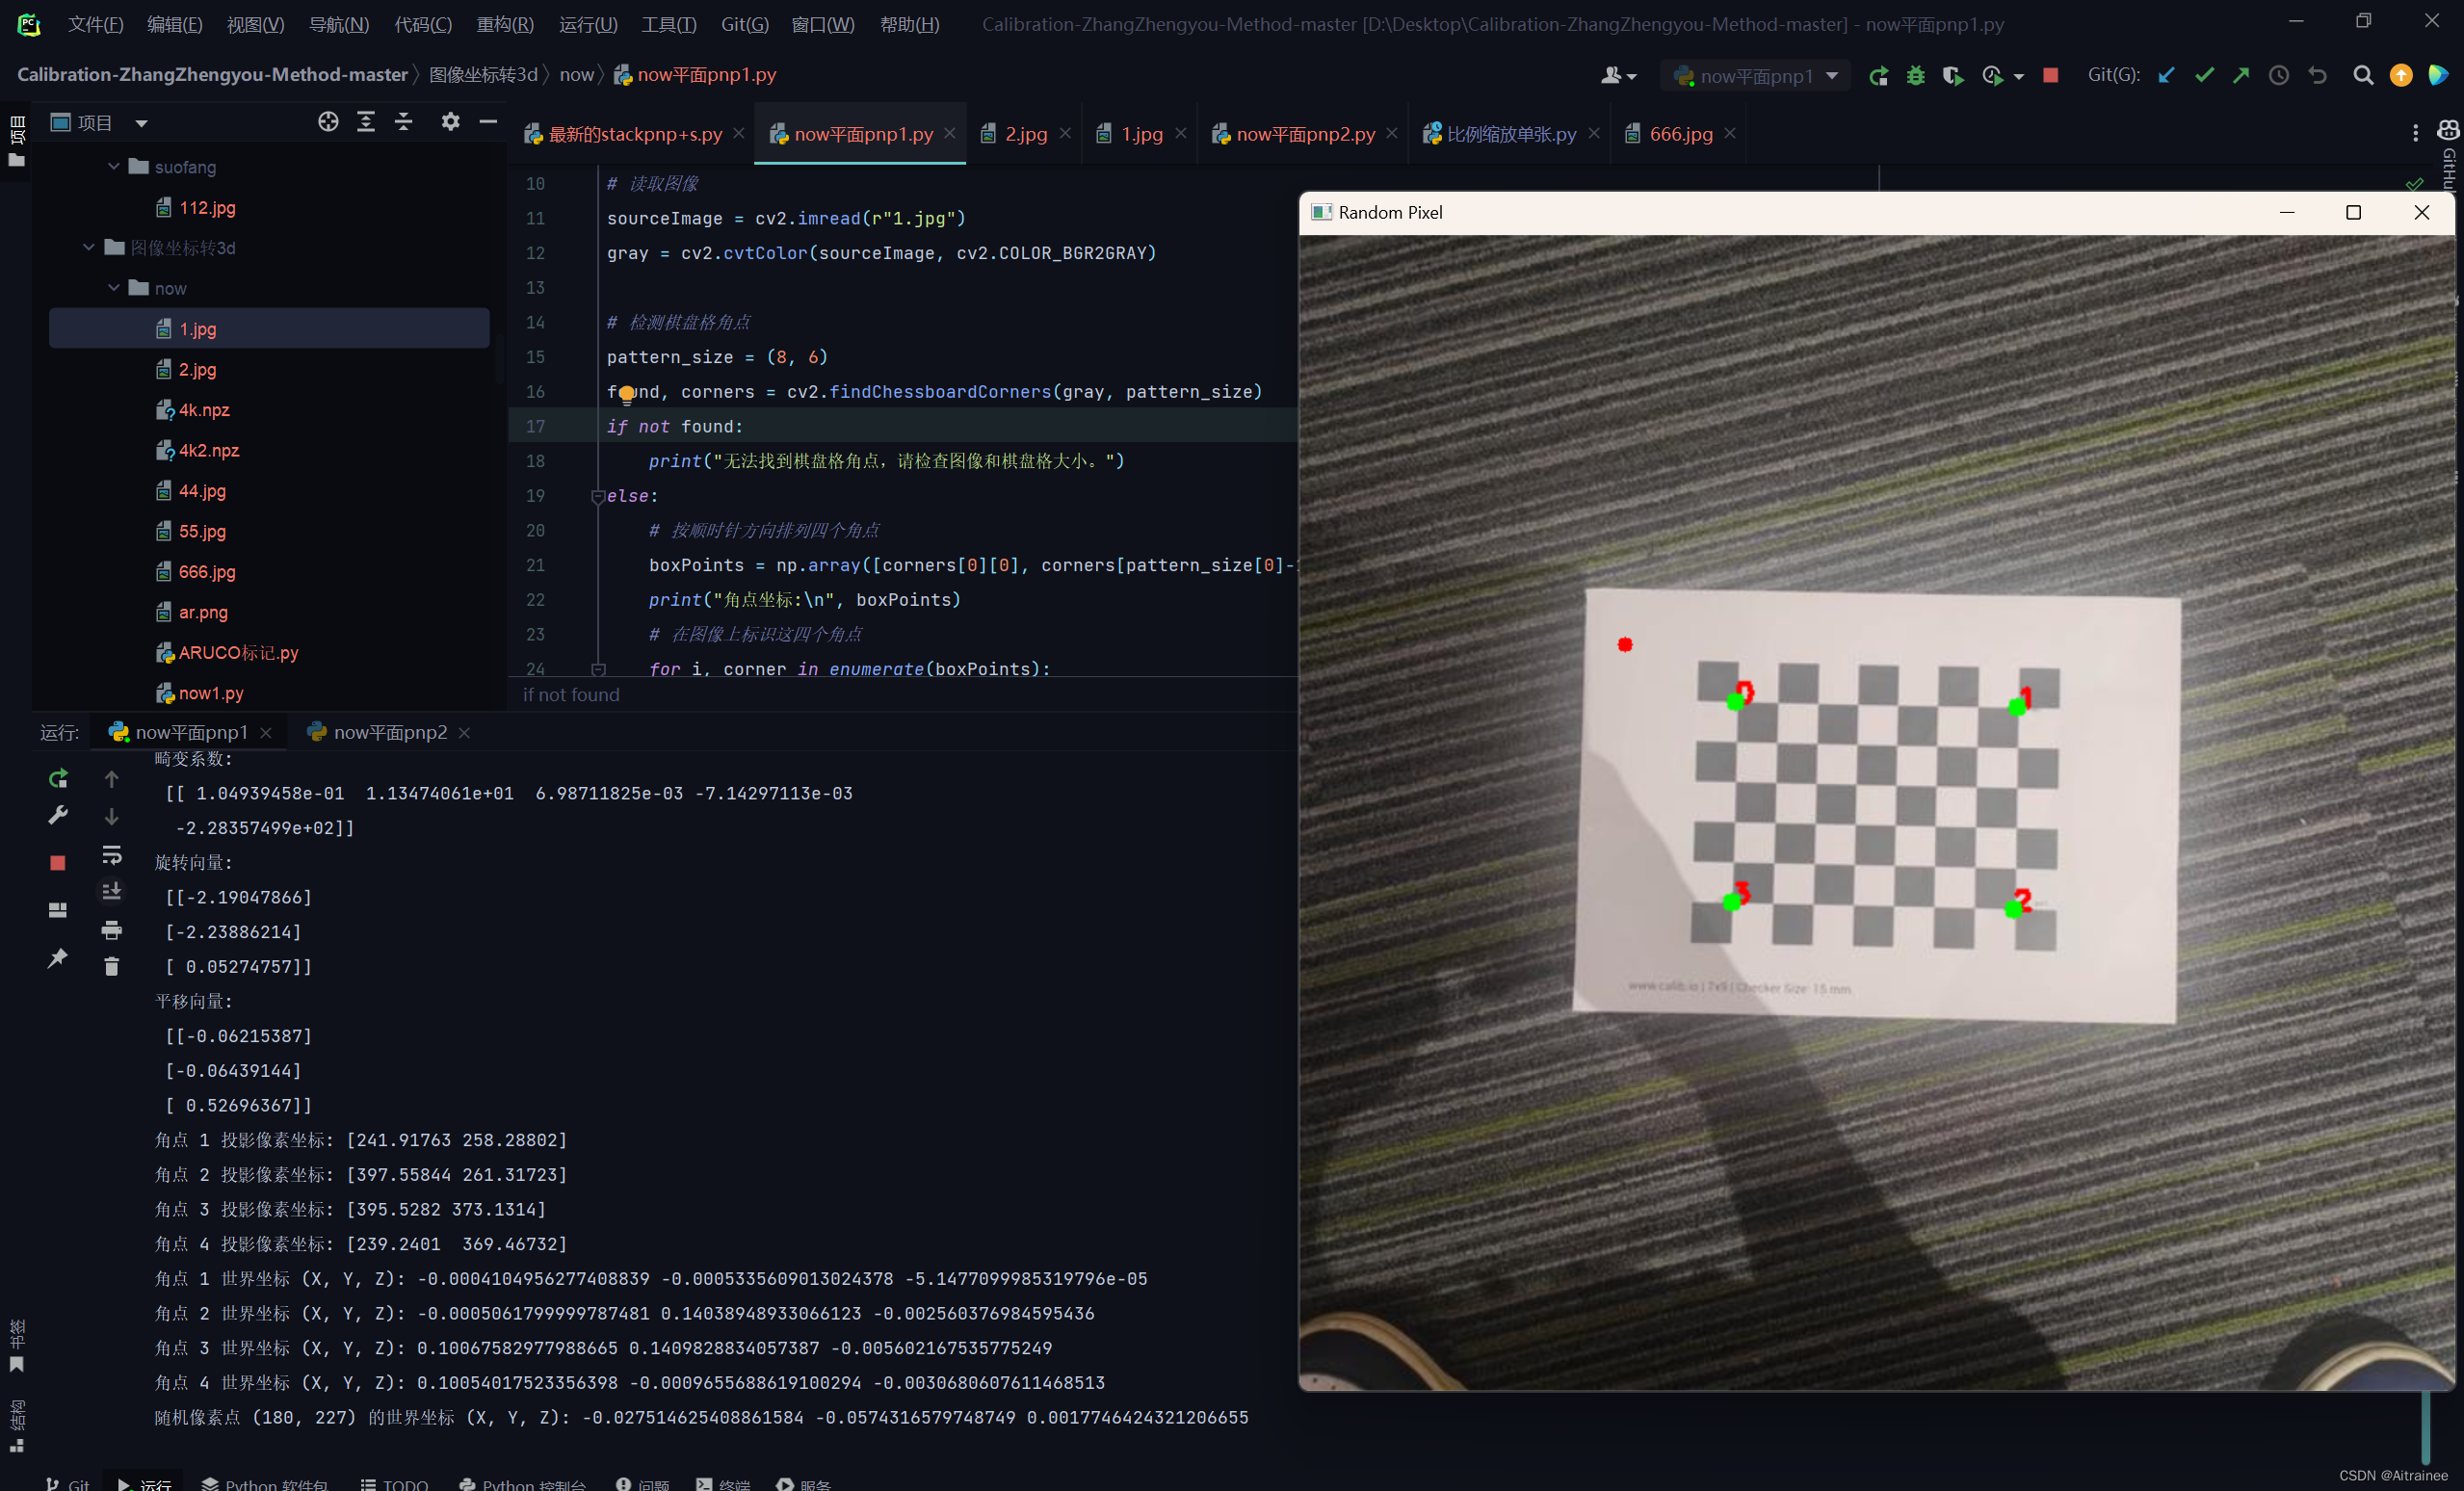Open the IDE update notification icon
The image size is (2464, 1491).
pos(2401,76)
